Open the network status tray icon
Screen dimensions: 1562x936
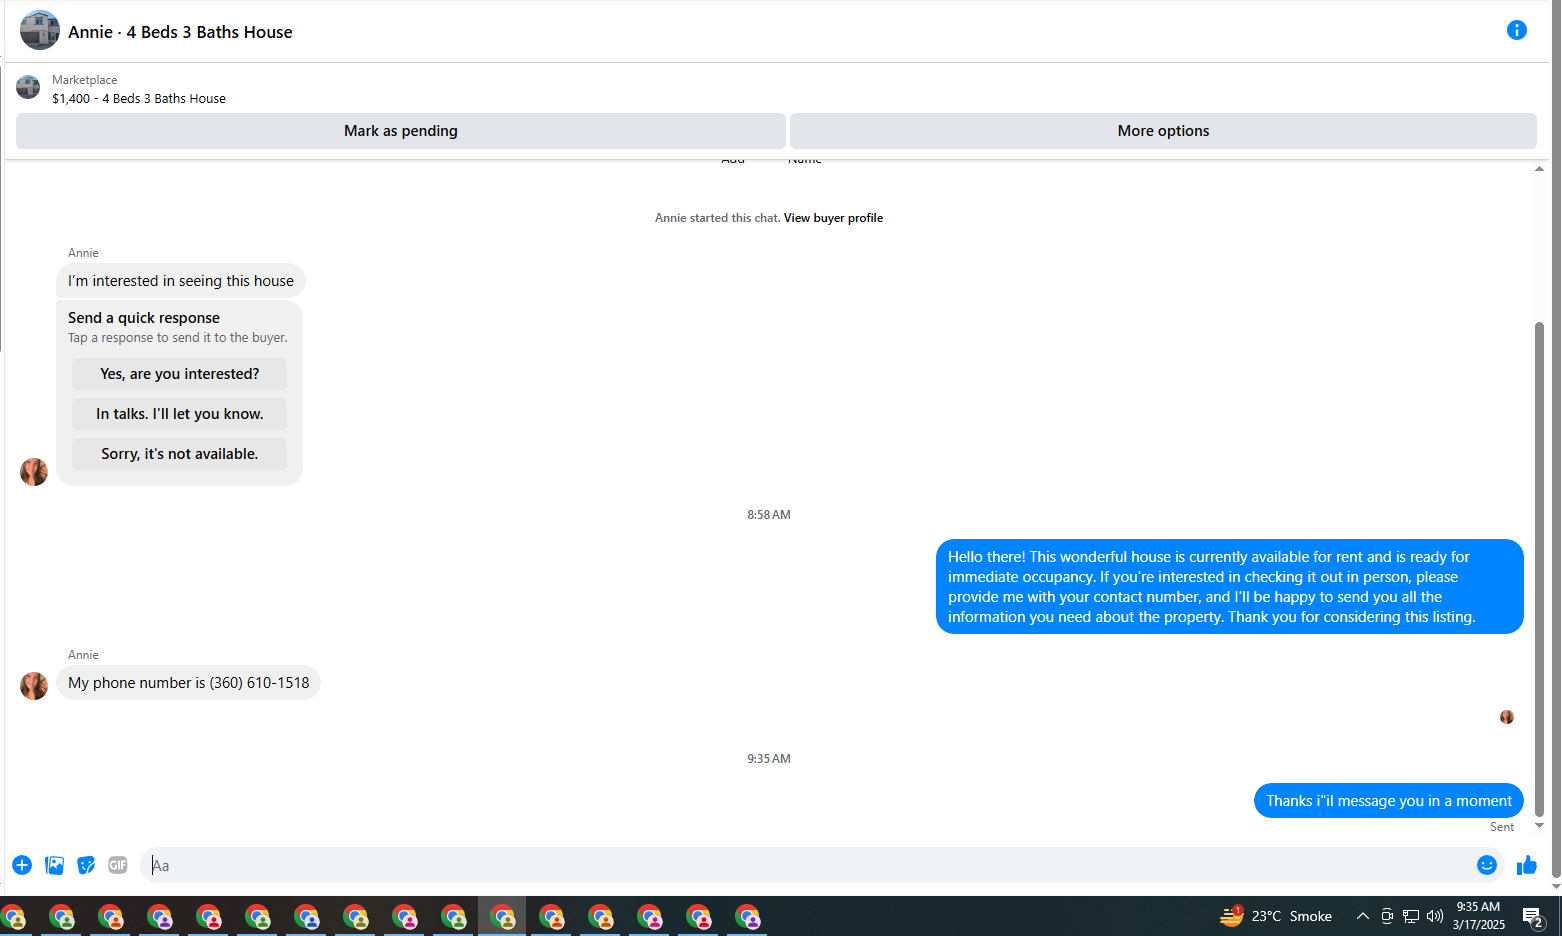[x=1411, y=916]
